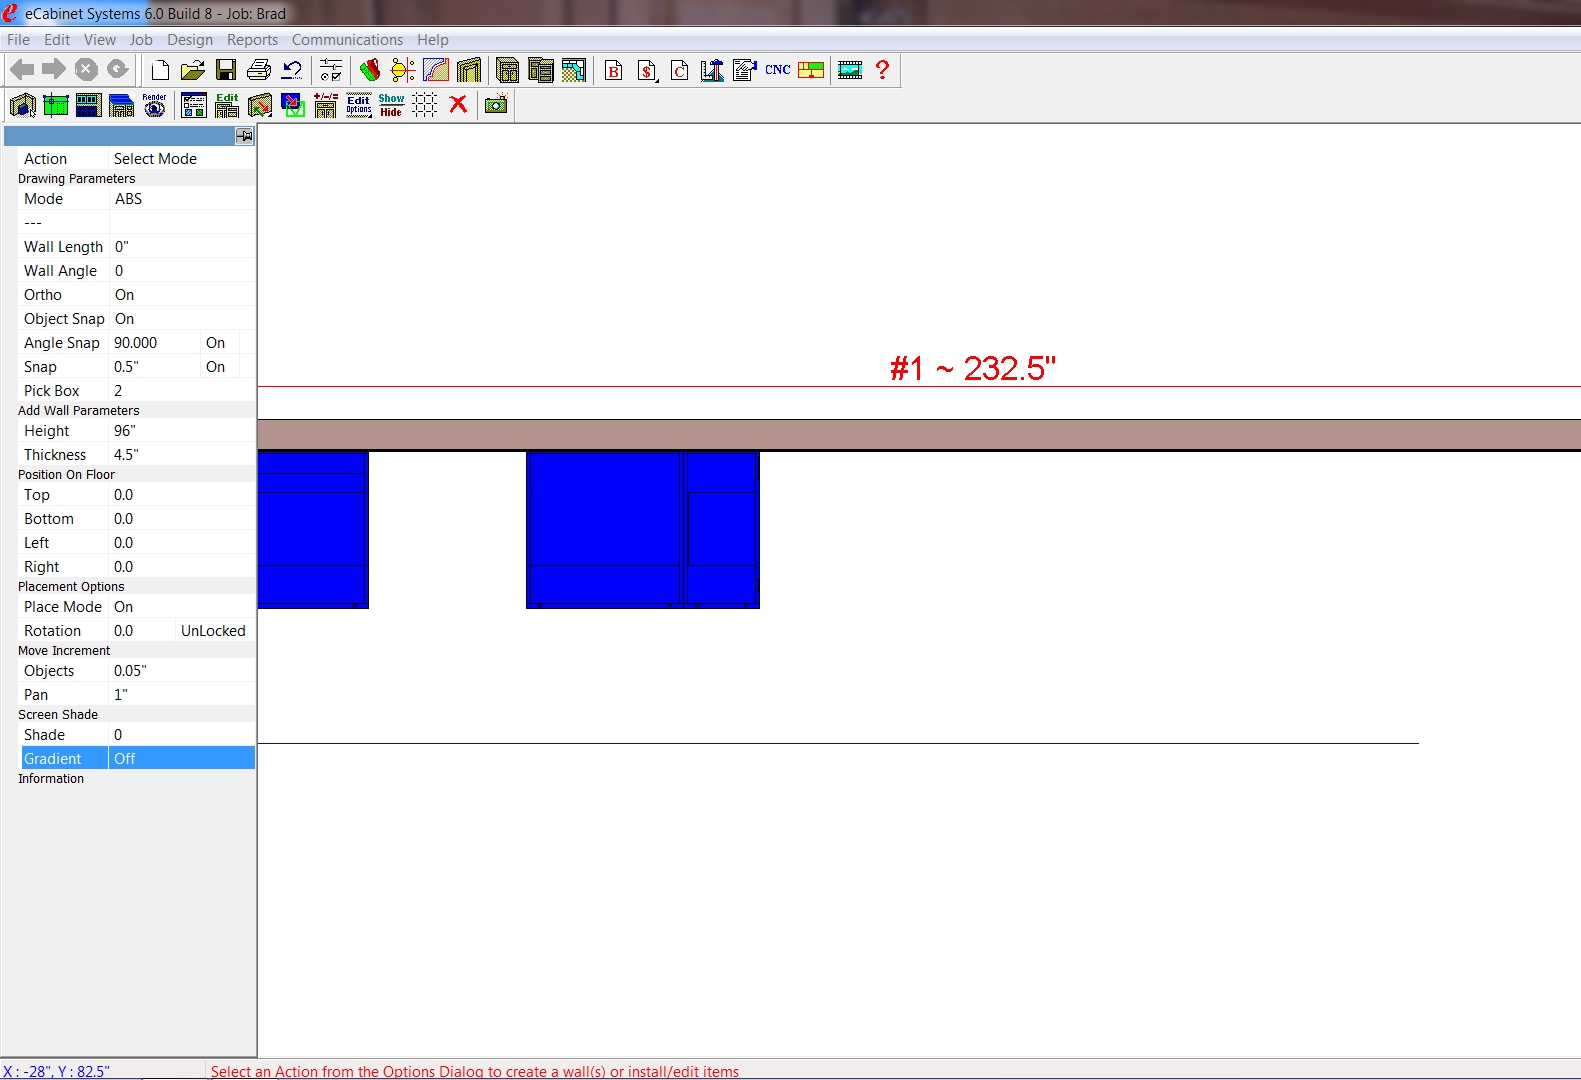
Task: Open the Design menu
Action: coord(189,40)
